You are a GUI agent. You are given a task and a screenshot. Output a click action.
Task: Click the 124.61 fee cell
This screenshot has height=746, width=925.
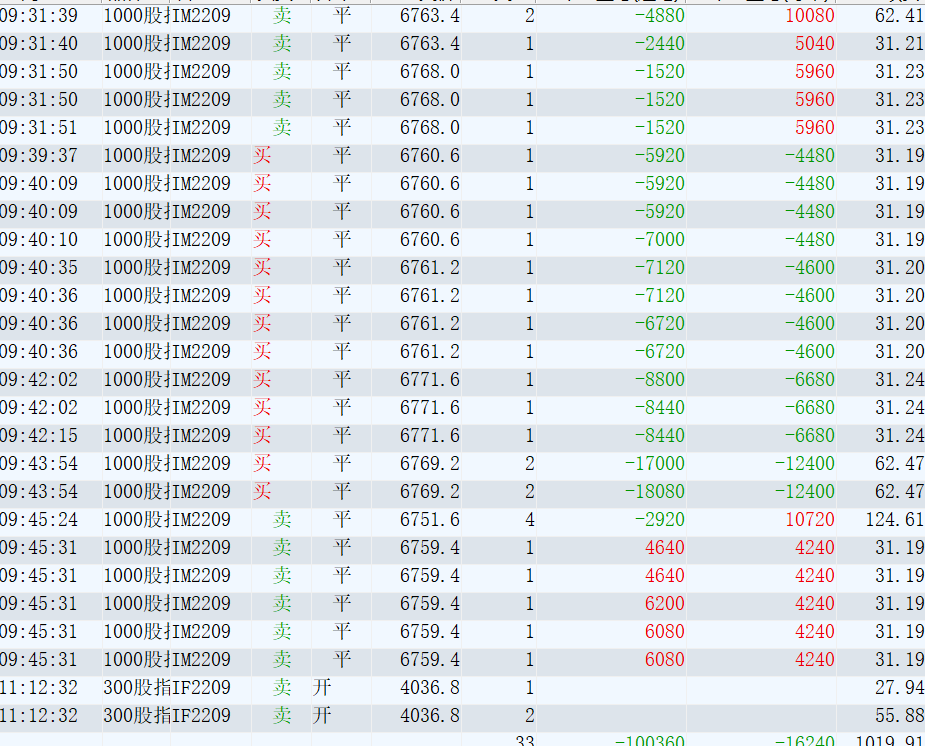point(895,520)
